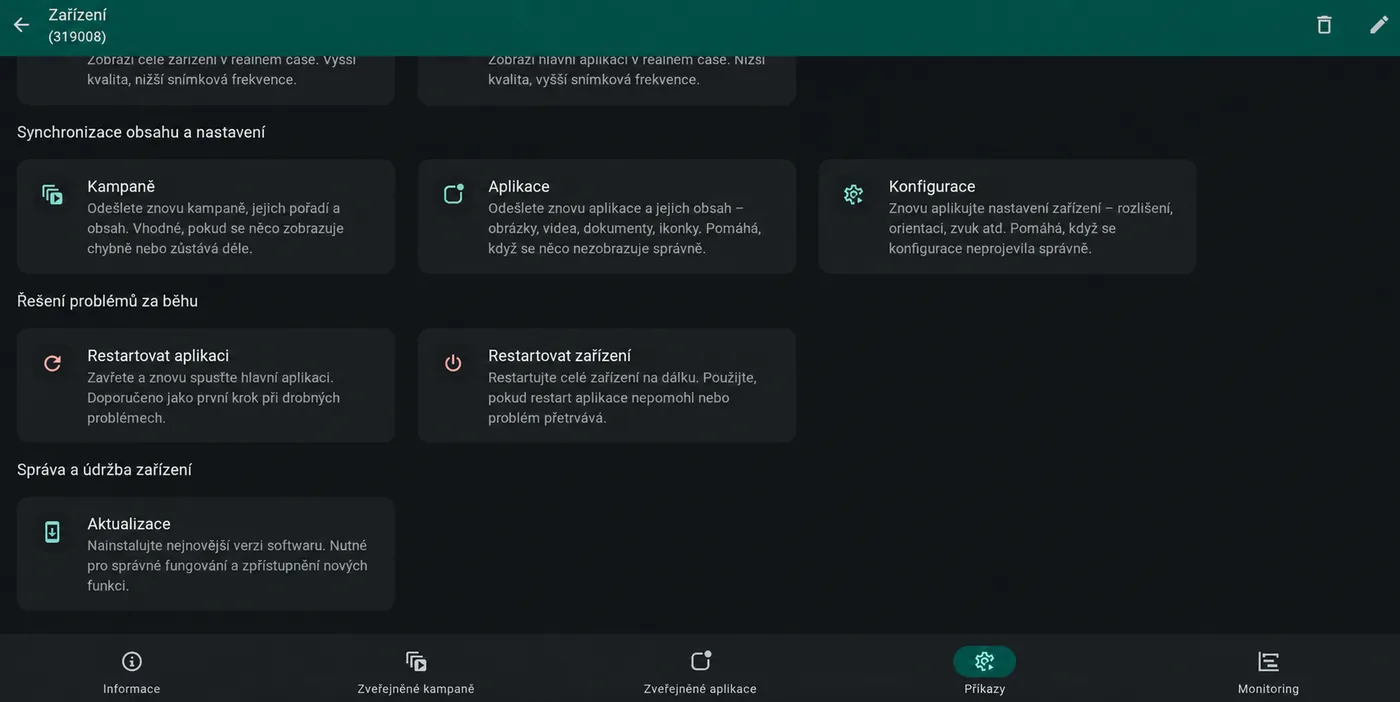The width and height of the screenshot is (1400, 702).
Task: Click the device ID (319008)
Action: click(x=77, y=37)
